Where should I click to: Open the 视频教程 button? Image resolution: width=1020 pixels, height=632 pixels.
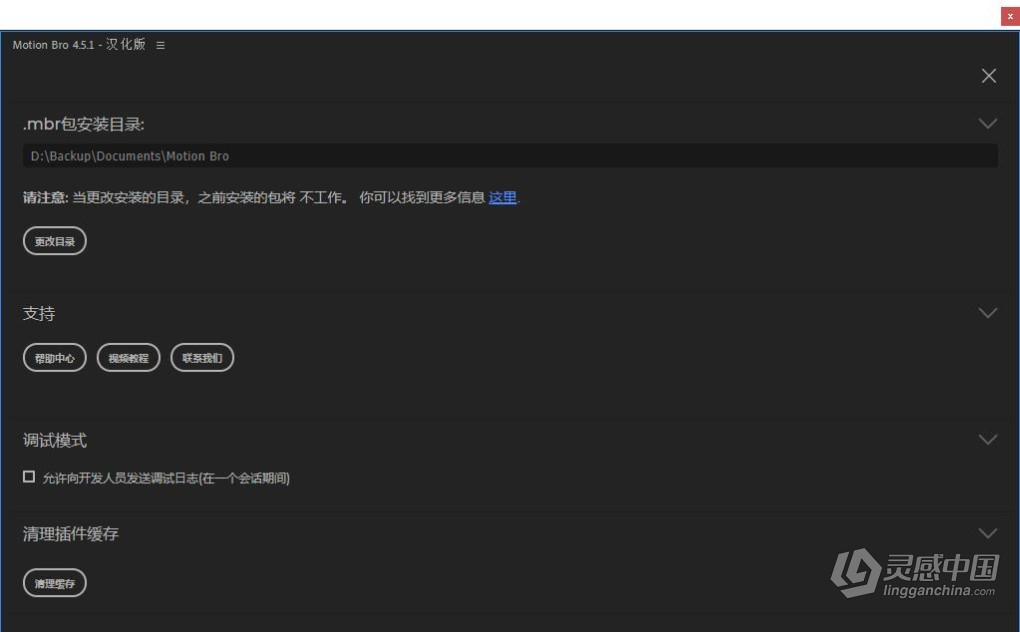[128, 358]
